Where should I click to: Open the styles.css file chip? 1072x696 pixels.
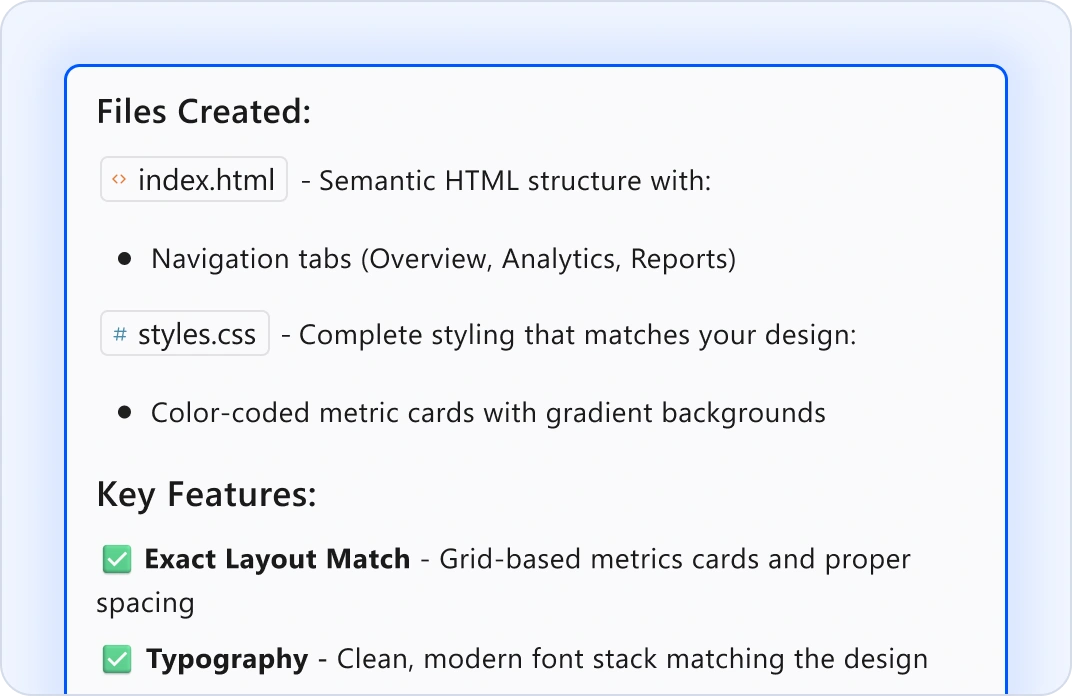pyautogui.click(x=185, y=334)
